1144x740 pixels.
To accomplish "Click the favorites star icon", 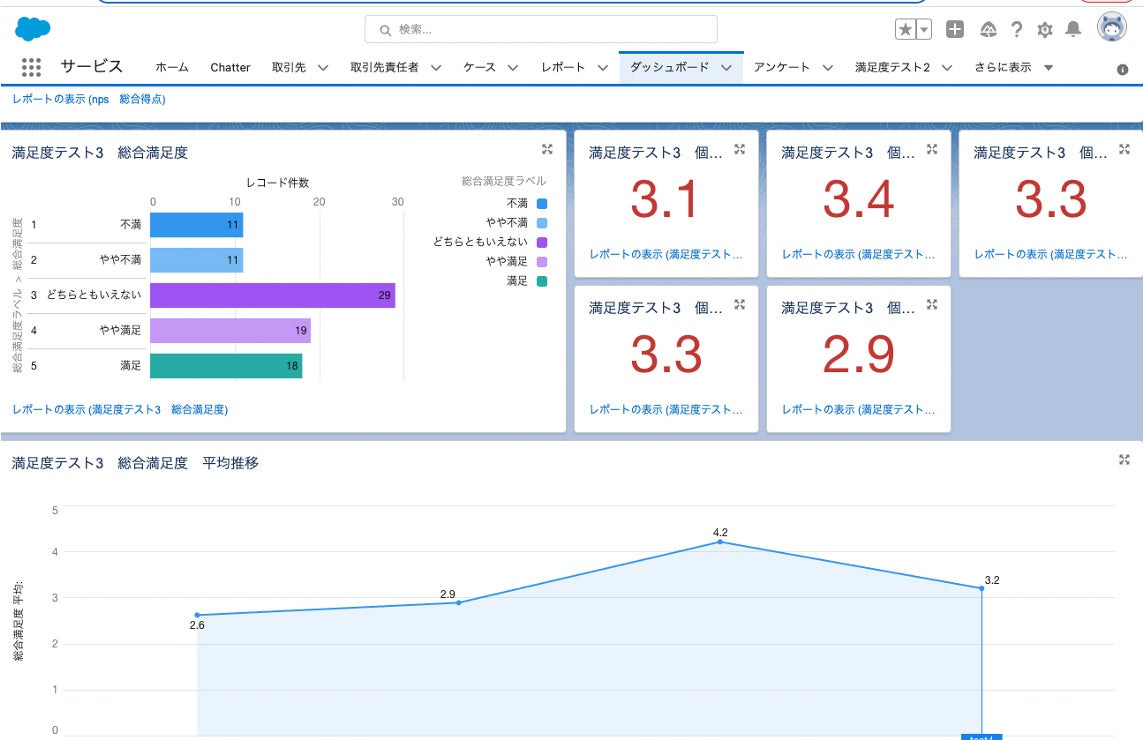I will tap(905, 30).
